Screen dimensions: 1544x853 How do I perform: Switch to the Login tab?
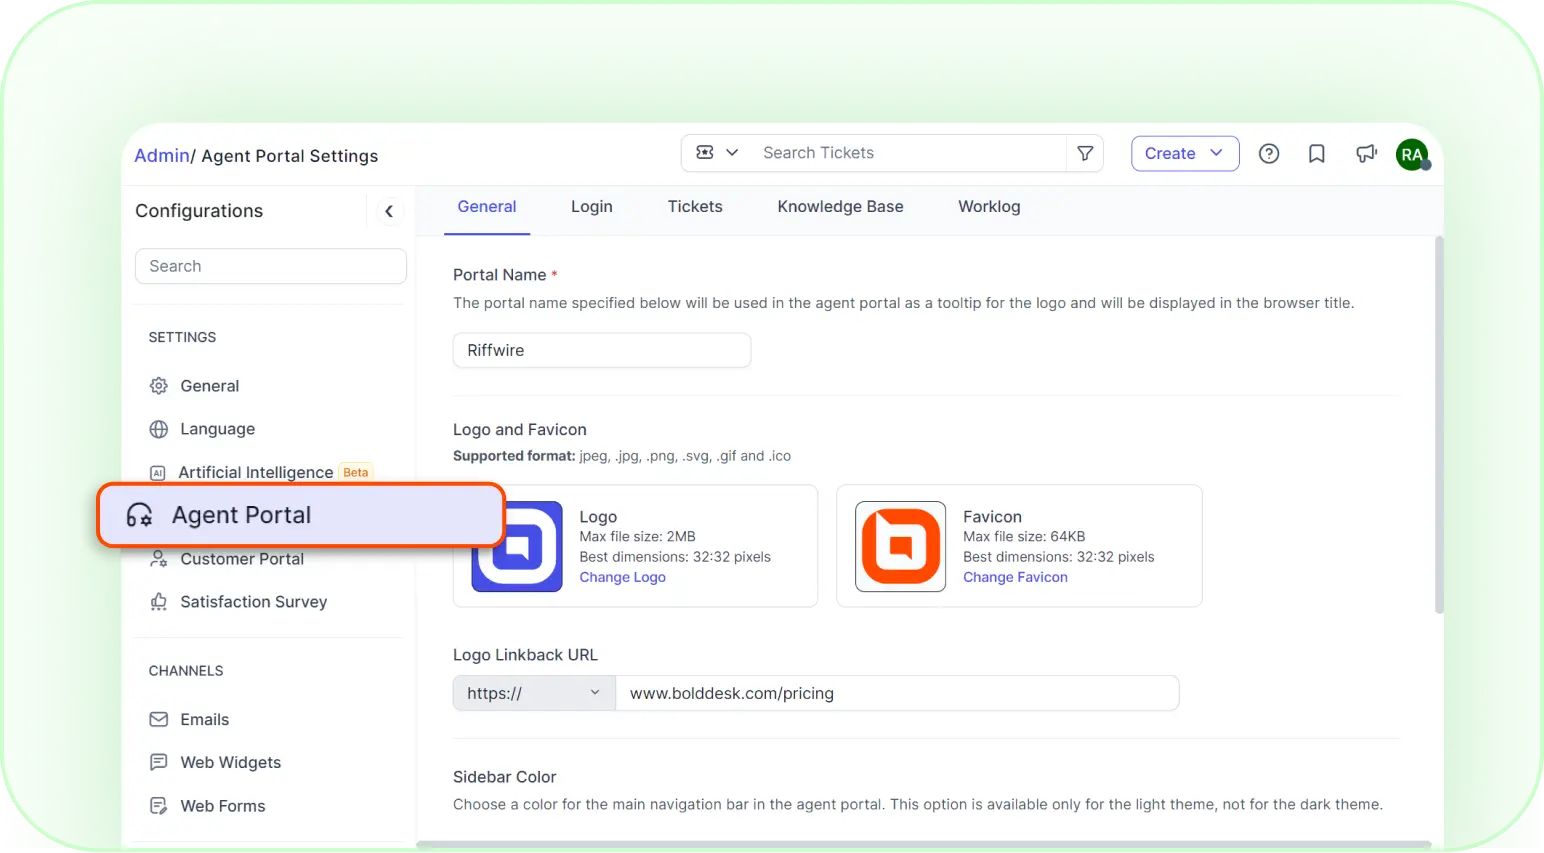coord(592,207)
